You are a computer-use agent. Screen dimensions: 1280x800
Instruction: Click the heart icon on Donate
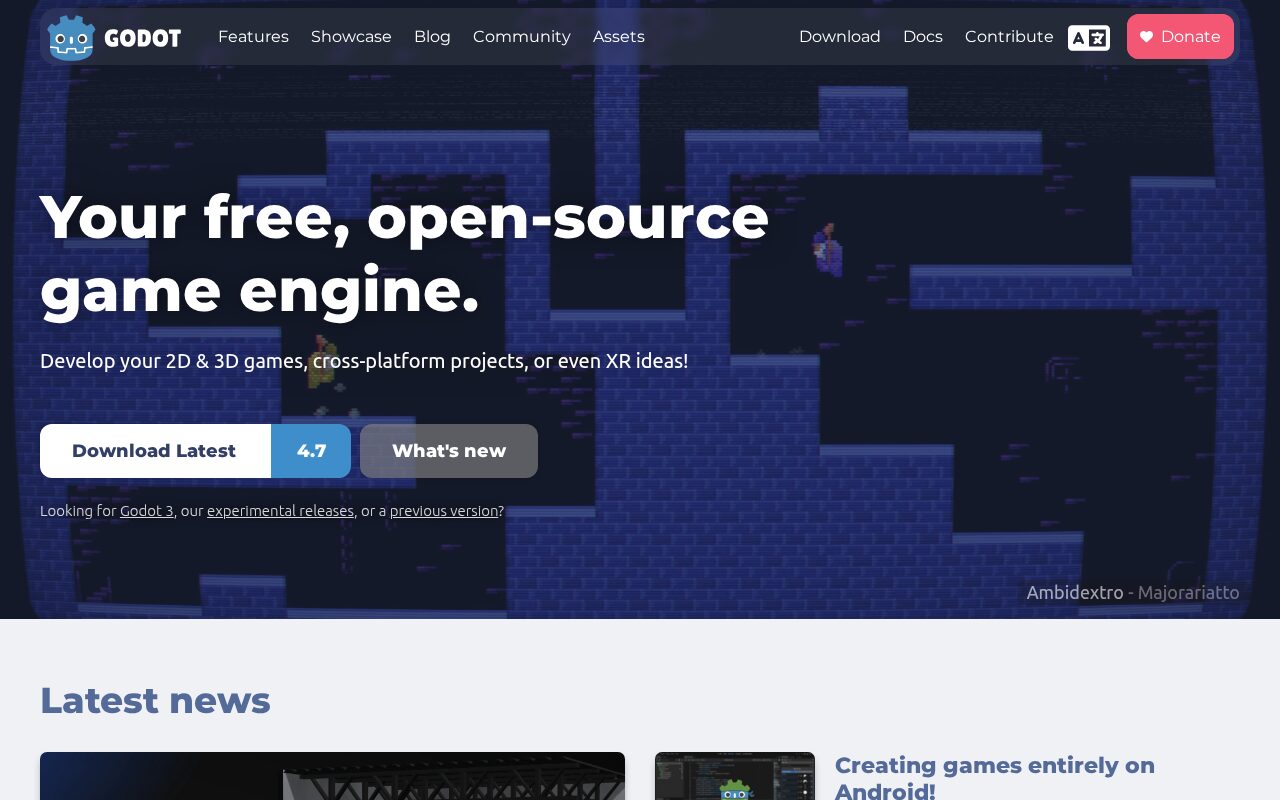[x=1146, y=37]
